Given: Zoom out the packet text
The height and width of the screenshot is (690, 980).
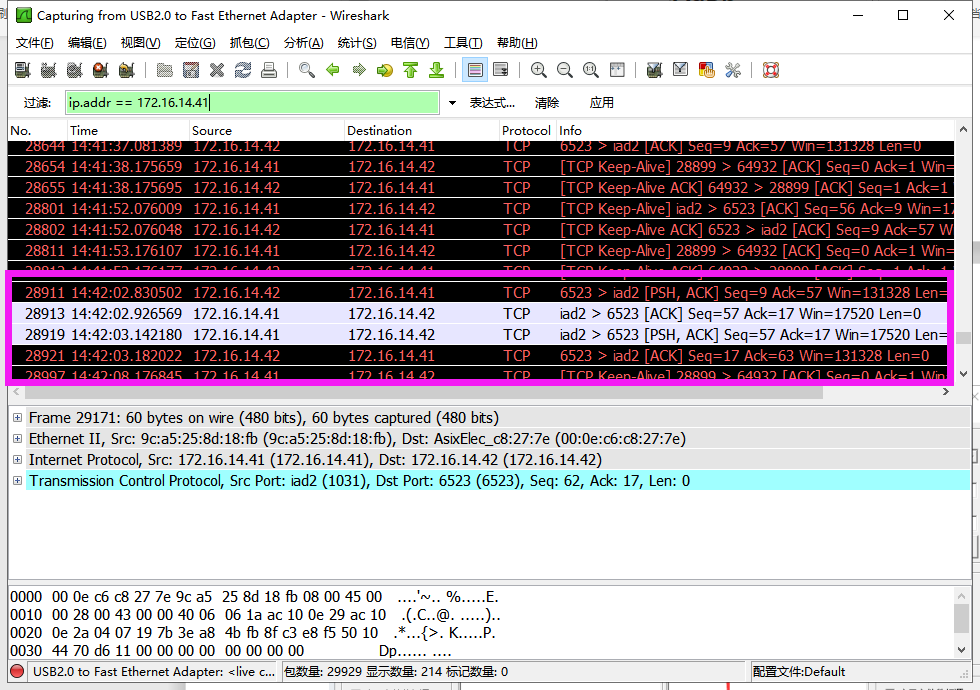Looking at the screenshot, I should tap(565, 70).
